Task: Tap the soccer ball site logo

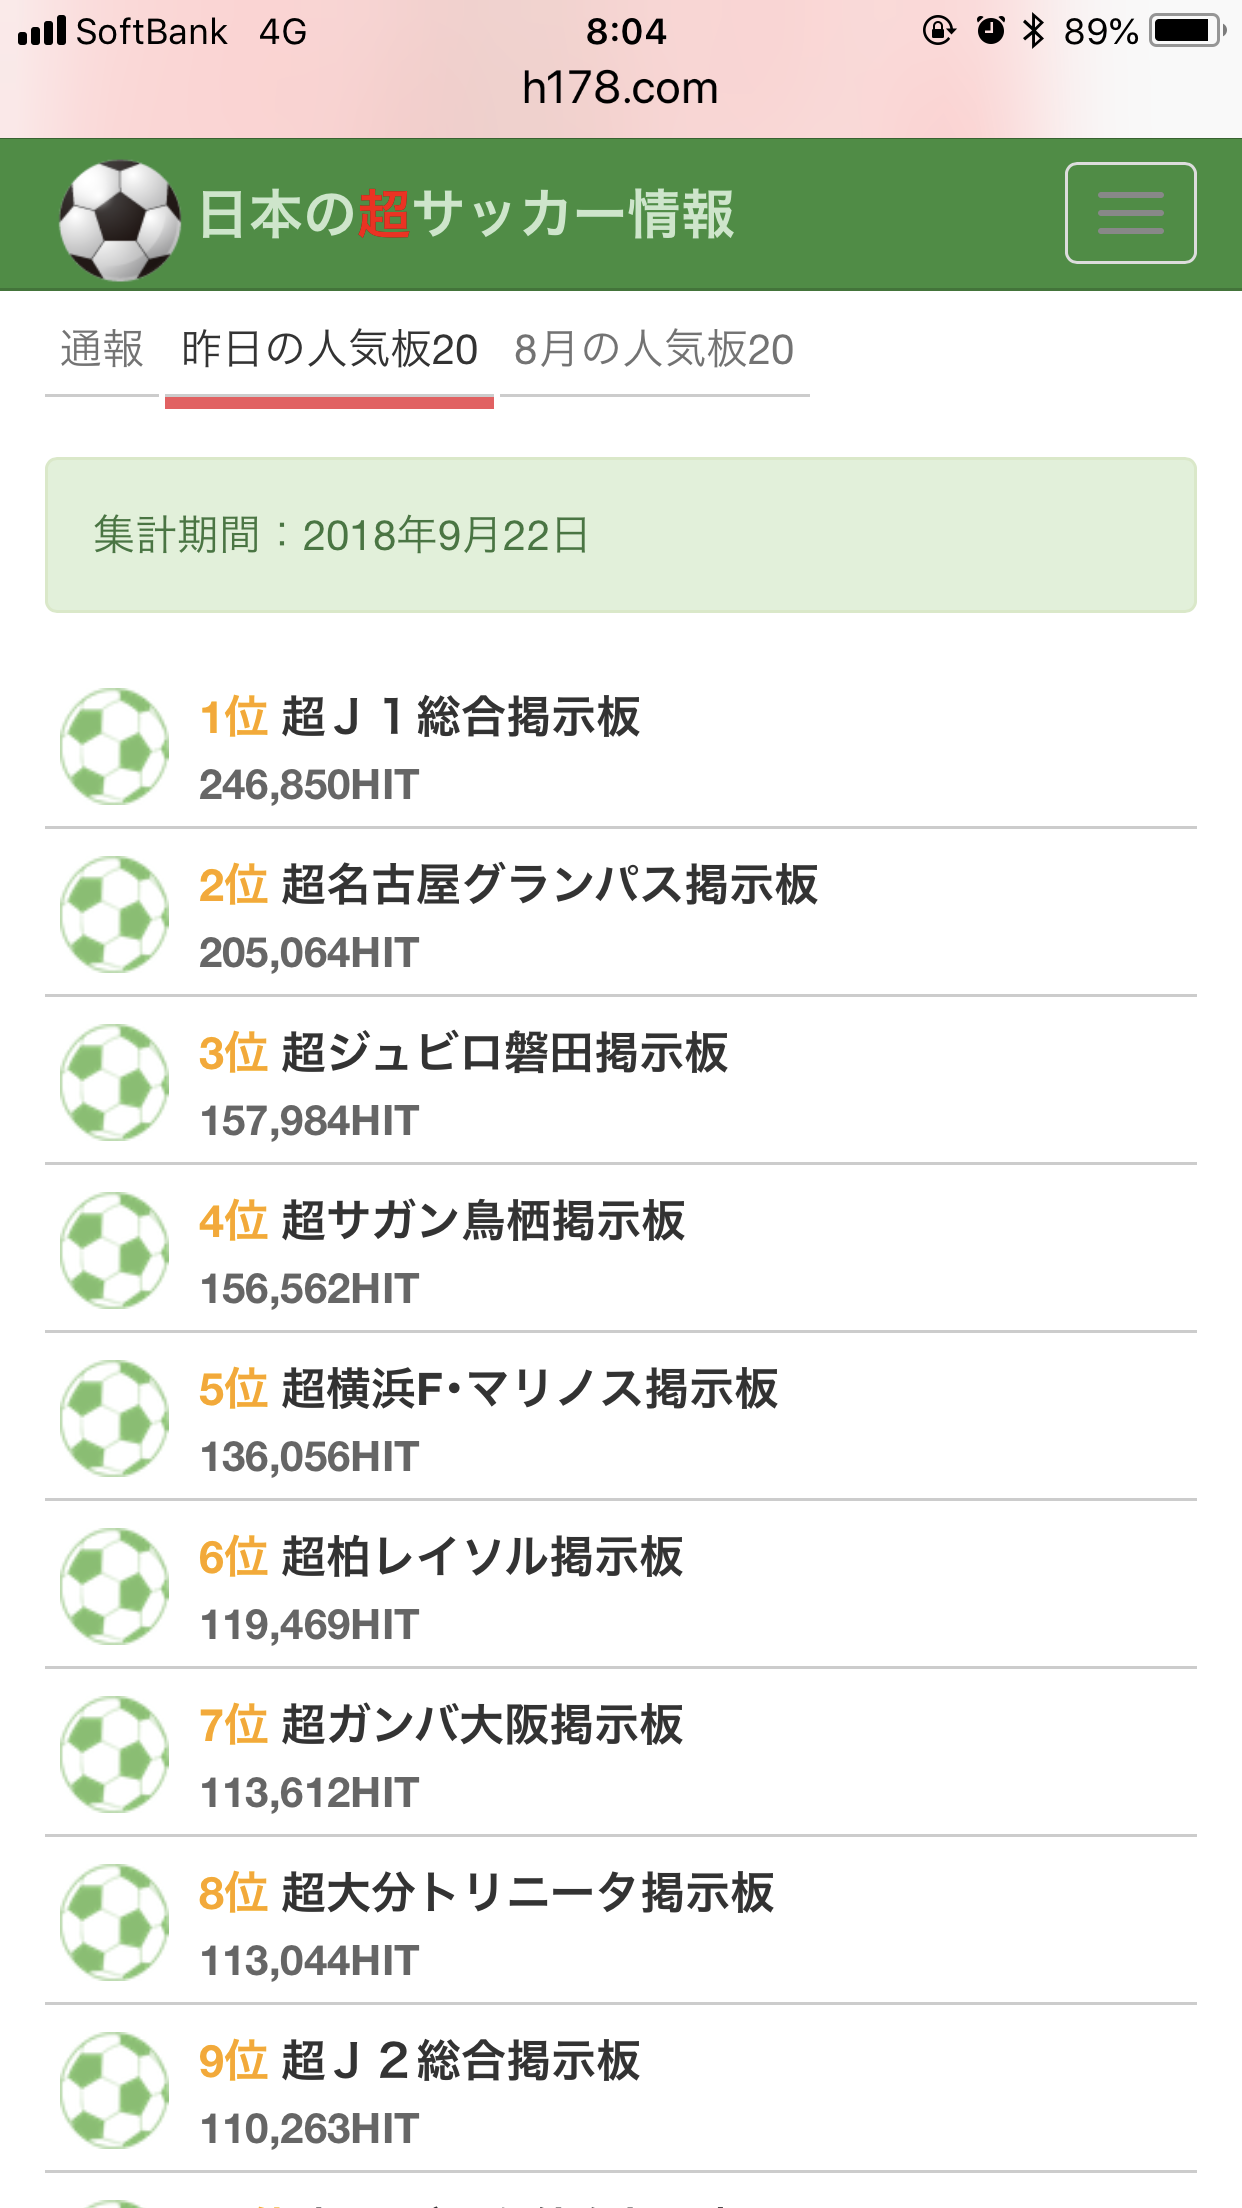Action: tap(119, 219)
